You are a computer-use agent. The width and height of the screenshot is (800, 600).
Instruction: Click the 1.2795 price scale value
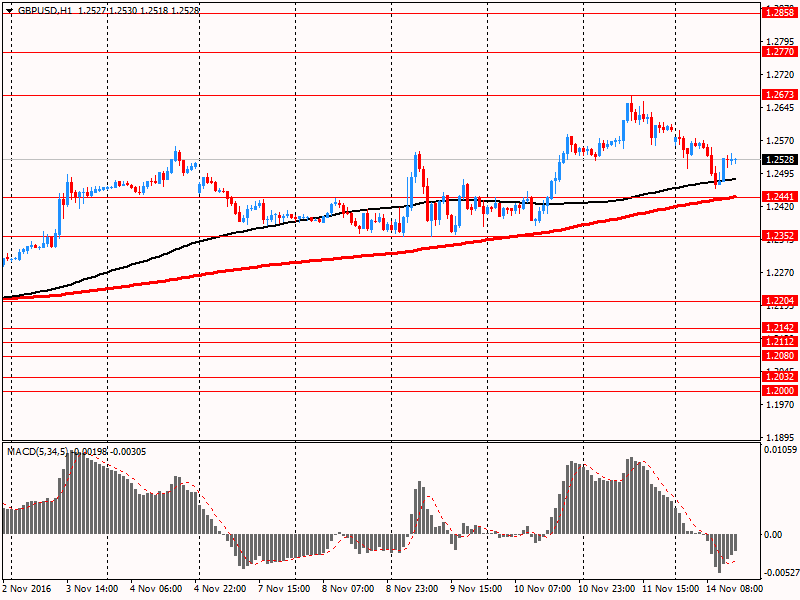click(780, 41)
